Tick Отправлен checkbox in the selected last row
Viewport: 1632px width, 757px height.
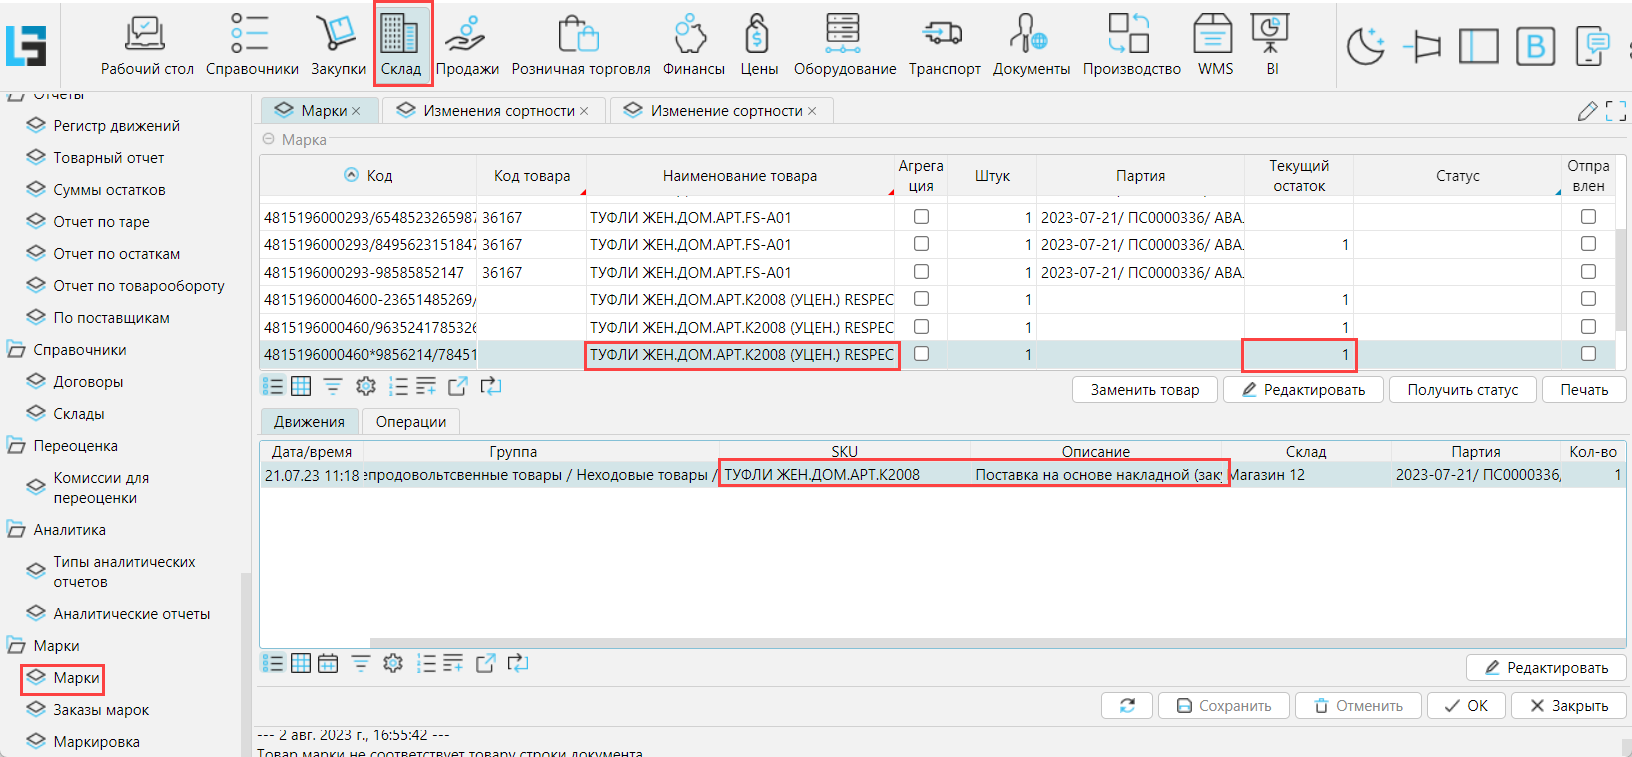tap(1588, 354)
